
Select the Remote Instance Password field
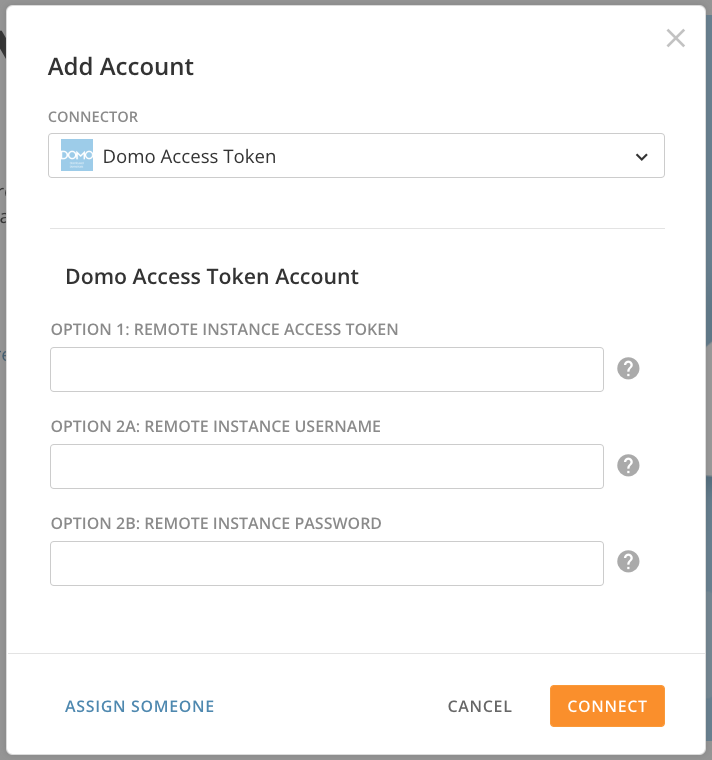(327, 563)
